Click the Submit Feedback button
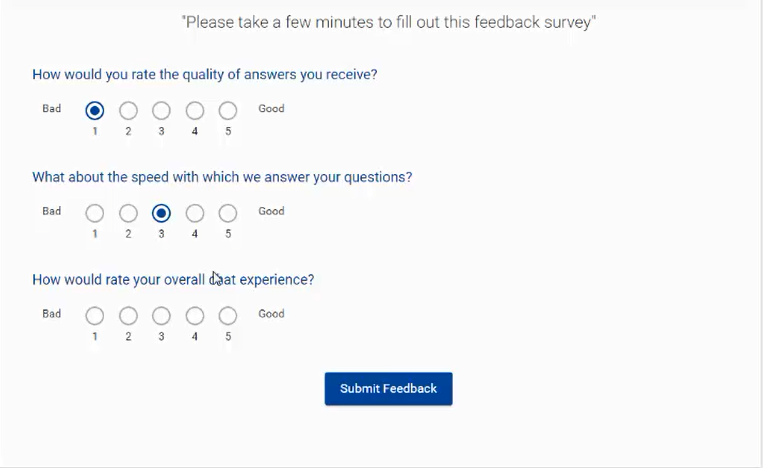 388,389
